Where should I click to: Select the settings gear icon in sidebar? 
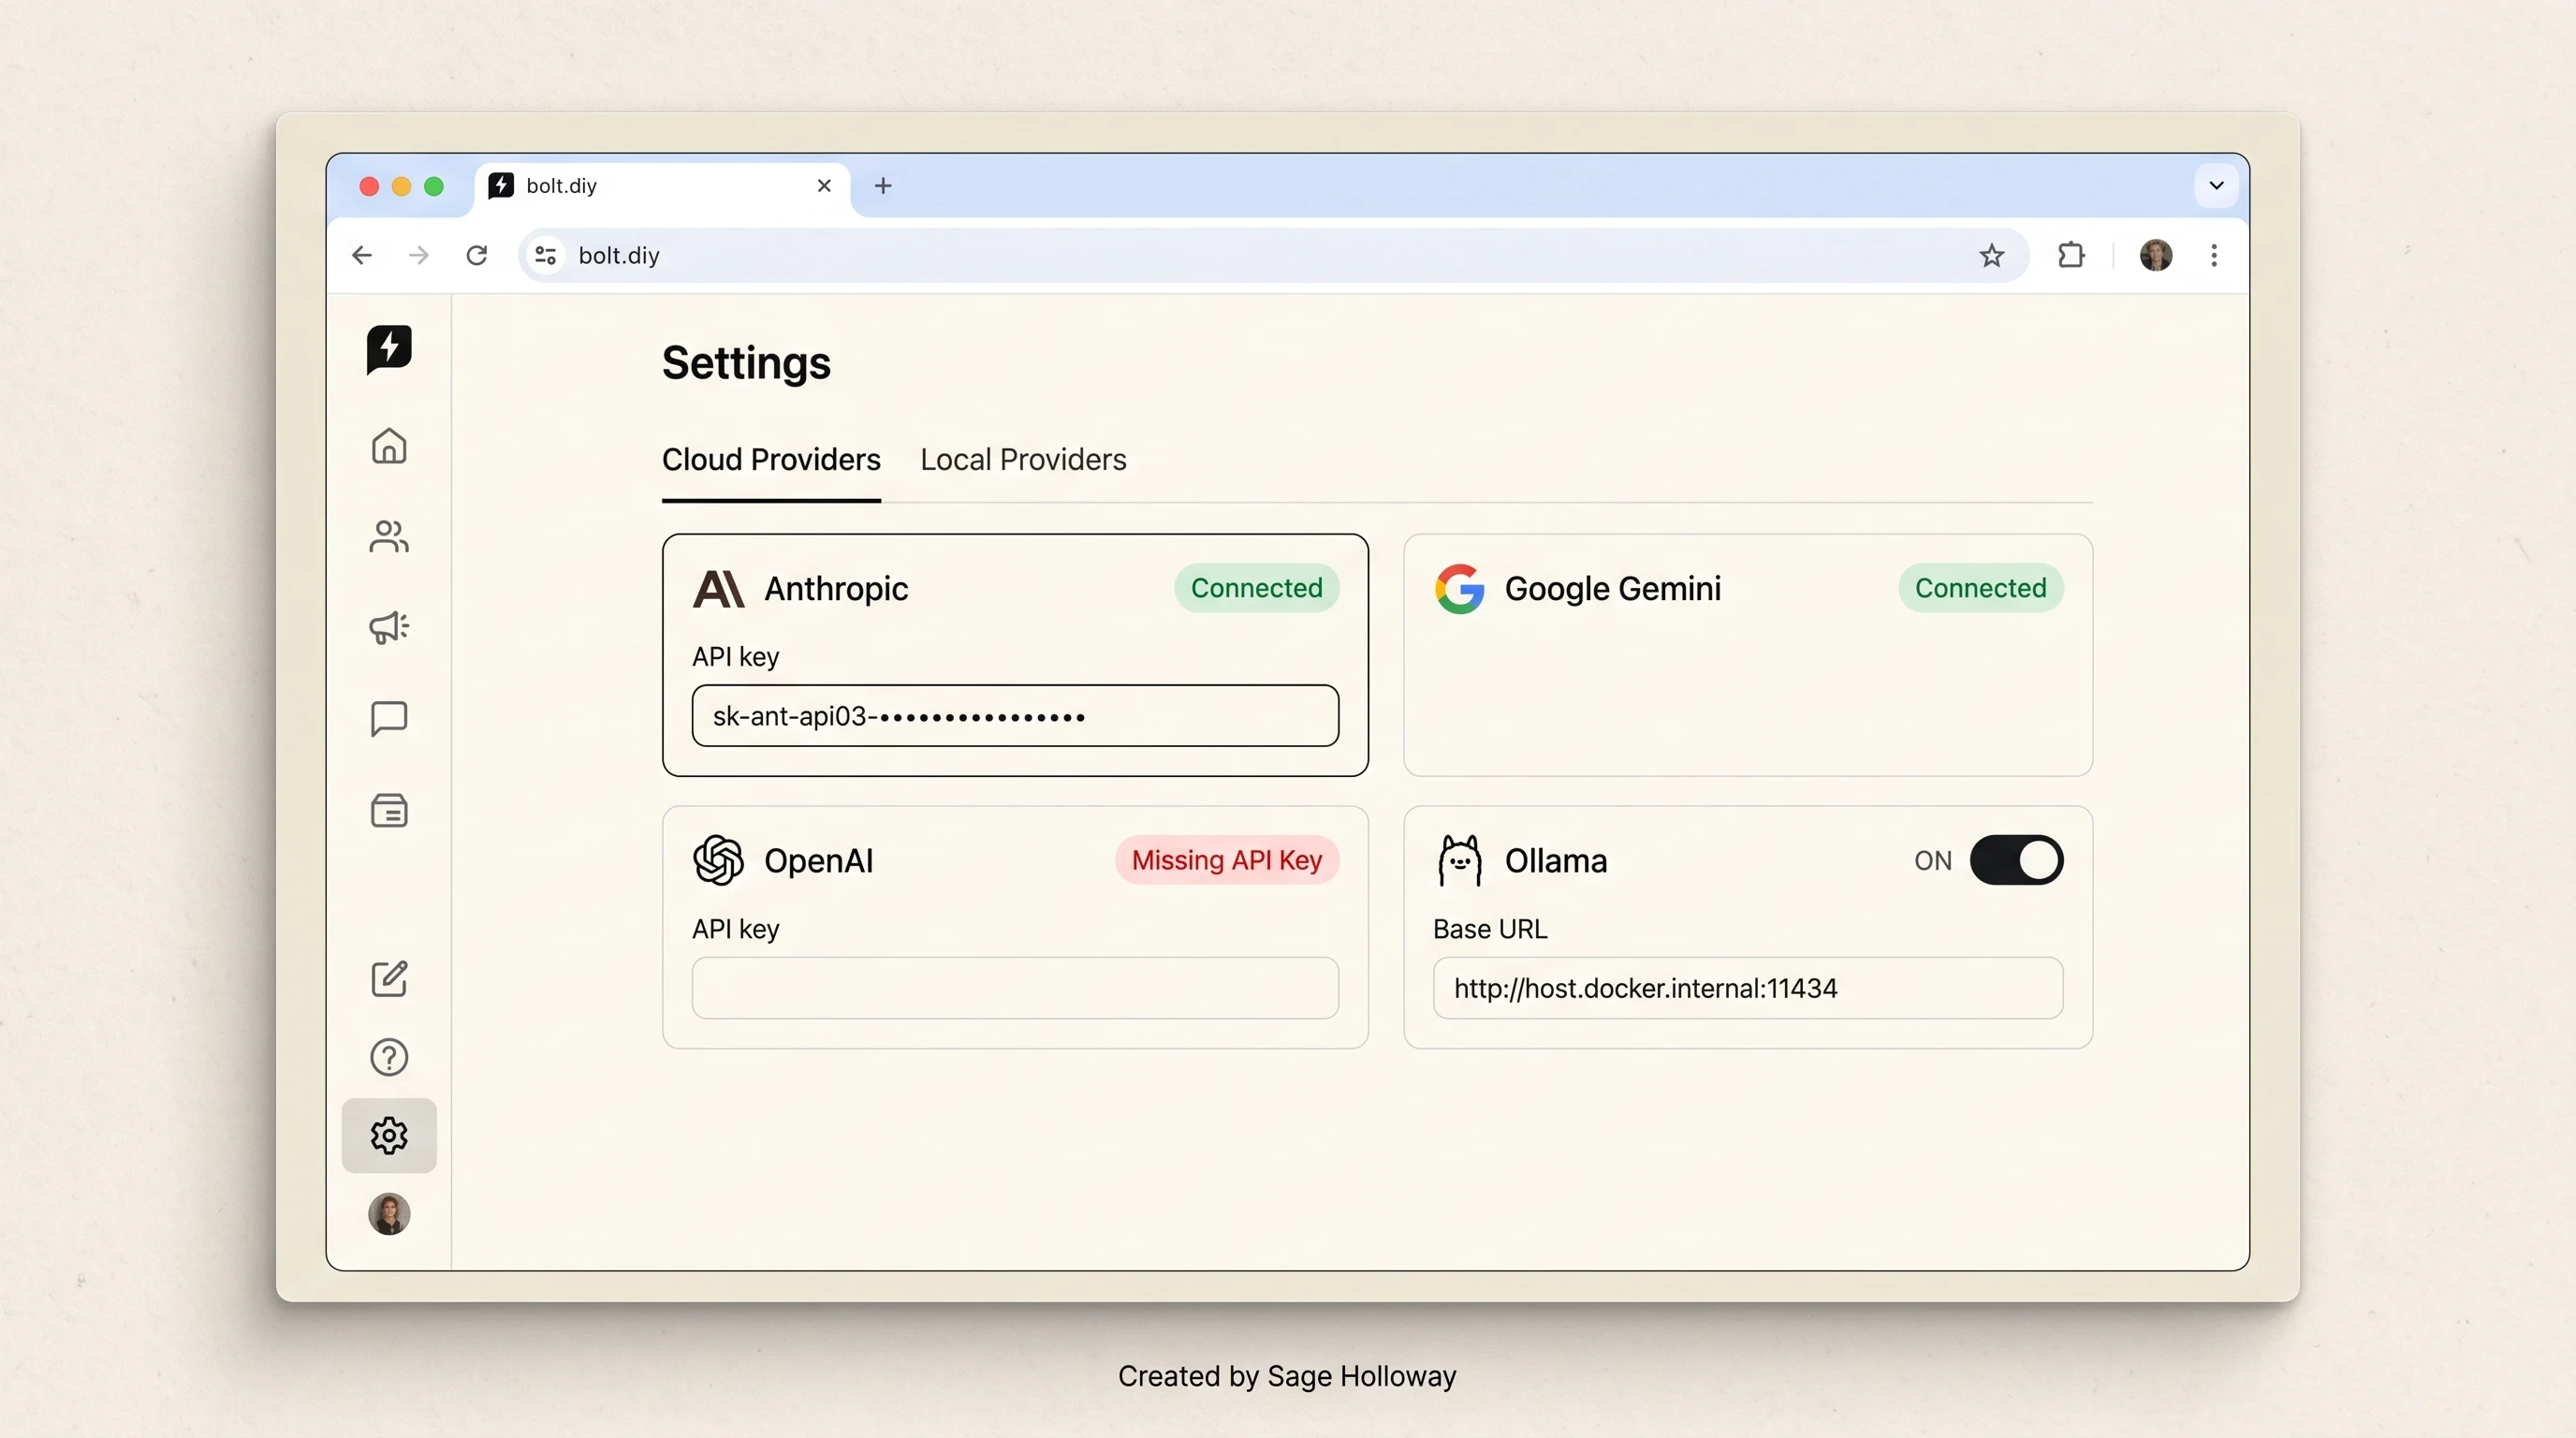(389, 1136)
